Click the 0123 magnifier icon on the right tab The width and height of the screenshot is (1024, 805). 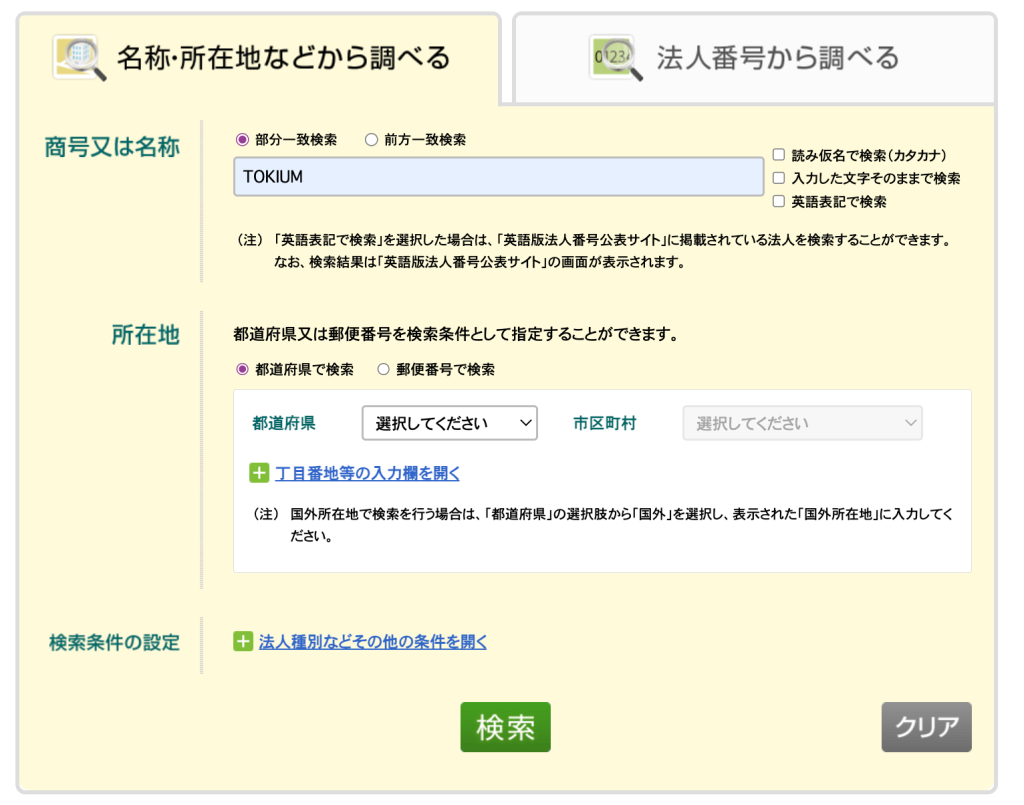click(x=614, y=55)
